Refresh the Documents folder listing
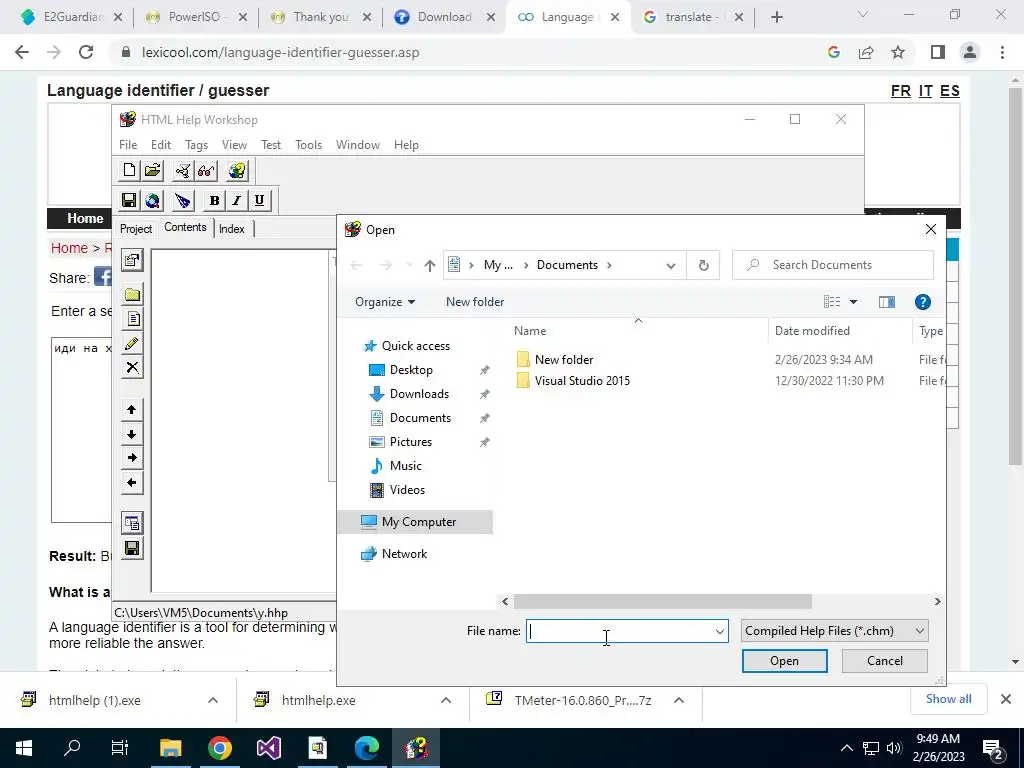Viewport: 1024px width, 768px height. point(703,265)
